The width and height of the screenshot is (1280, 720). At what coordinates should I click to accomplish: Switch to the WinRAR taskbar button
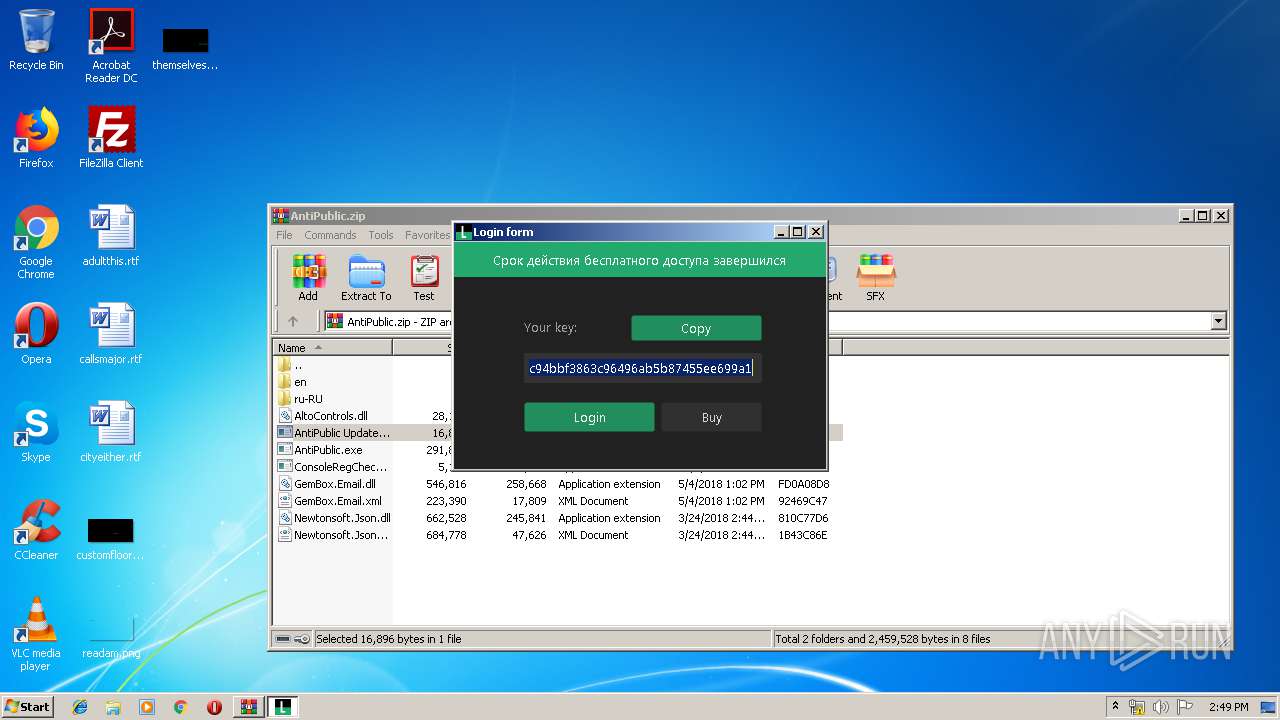(249, 707)
